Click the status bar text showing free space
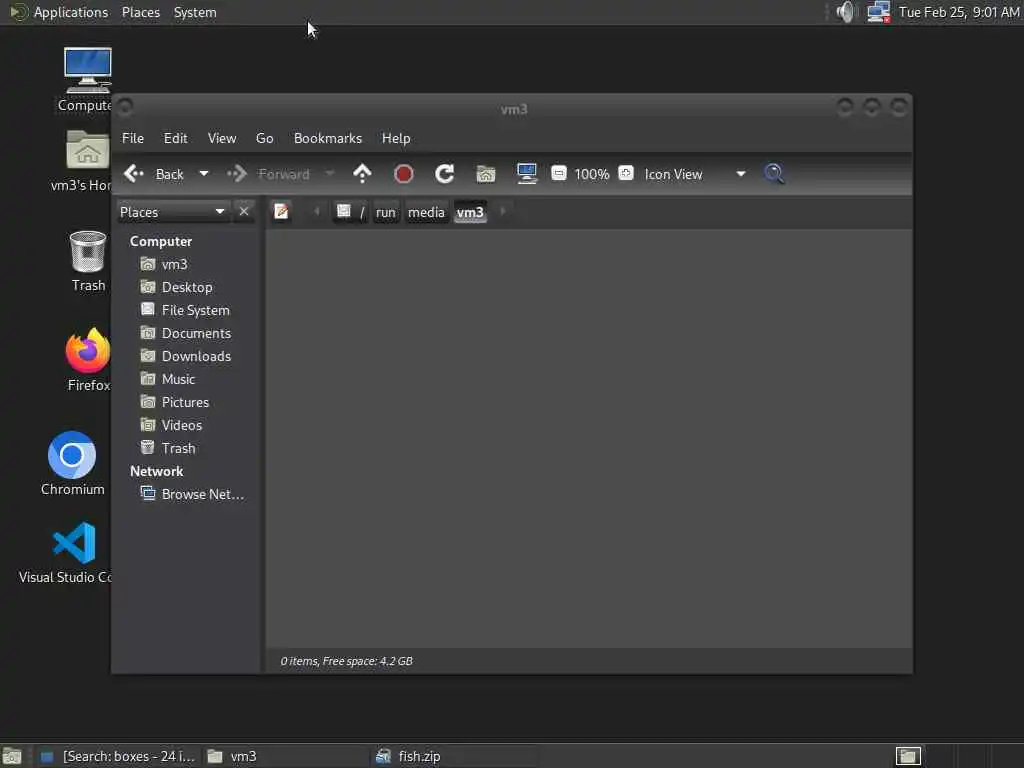 pos(346,661)
